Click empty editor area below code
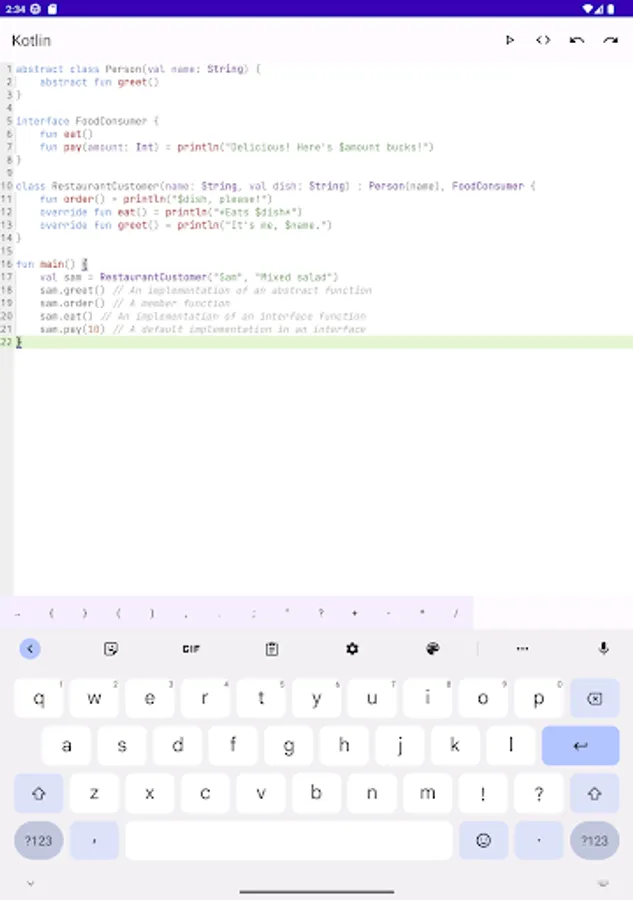The image size is (633, 900). (x=321, y=471)
